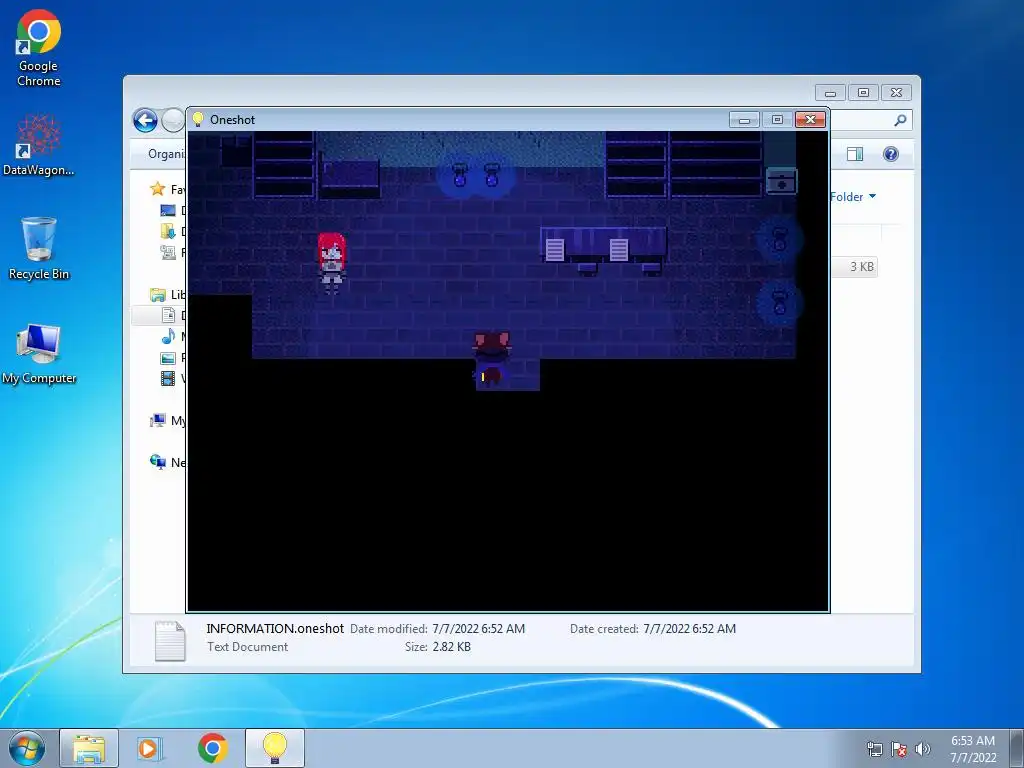
Task: Click the INFORMATION.oneshot file name in details pane
Action: point(275,628)
